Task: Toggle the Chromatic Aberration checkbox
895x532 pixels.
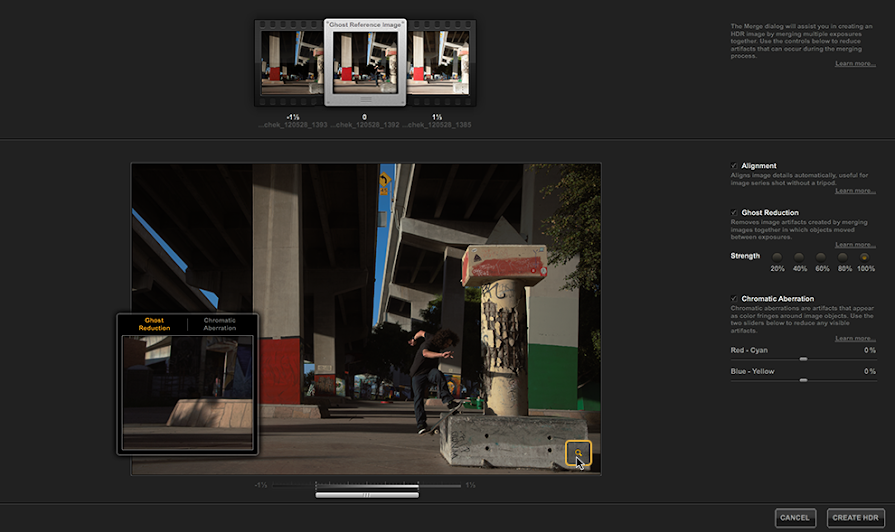Action: click(734, 299)
